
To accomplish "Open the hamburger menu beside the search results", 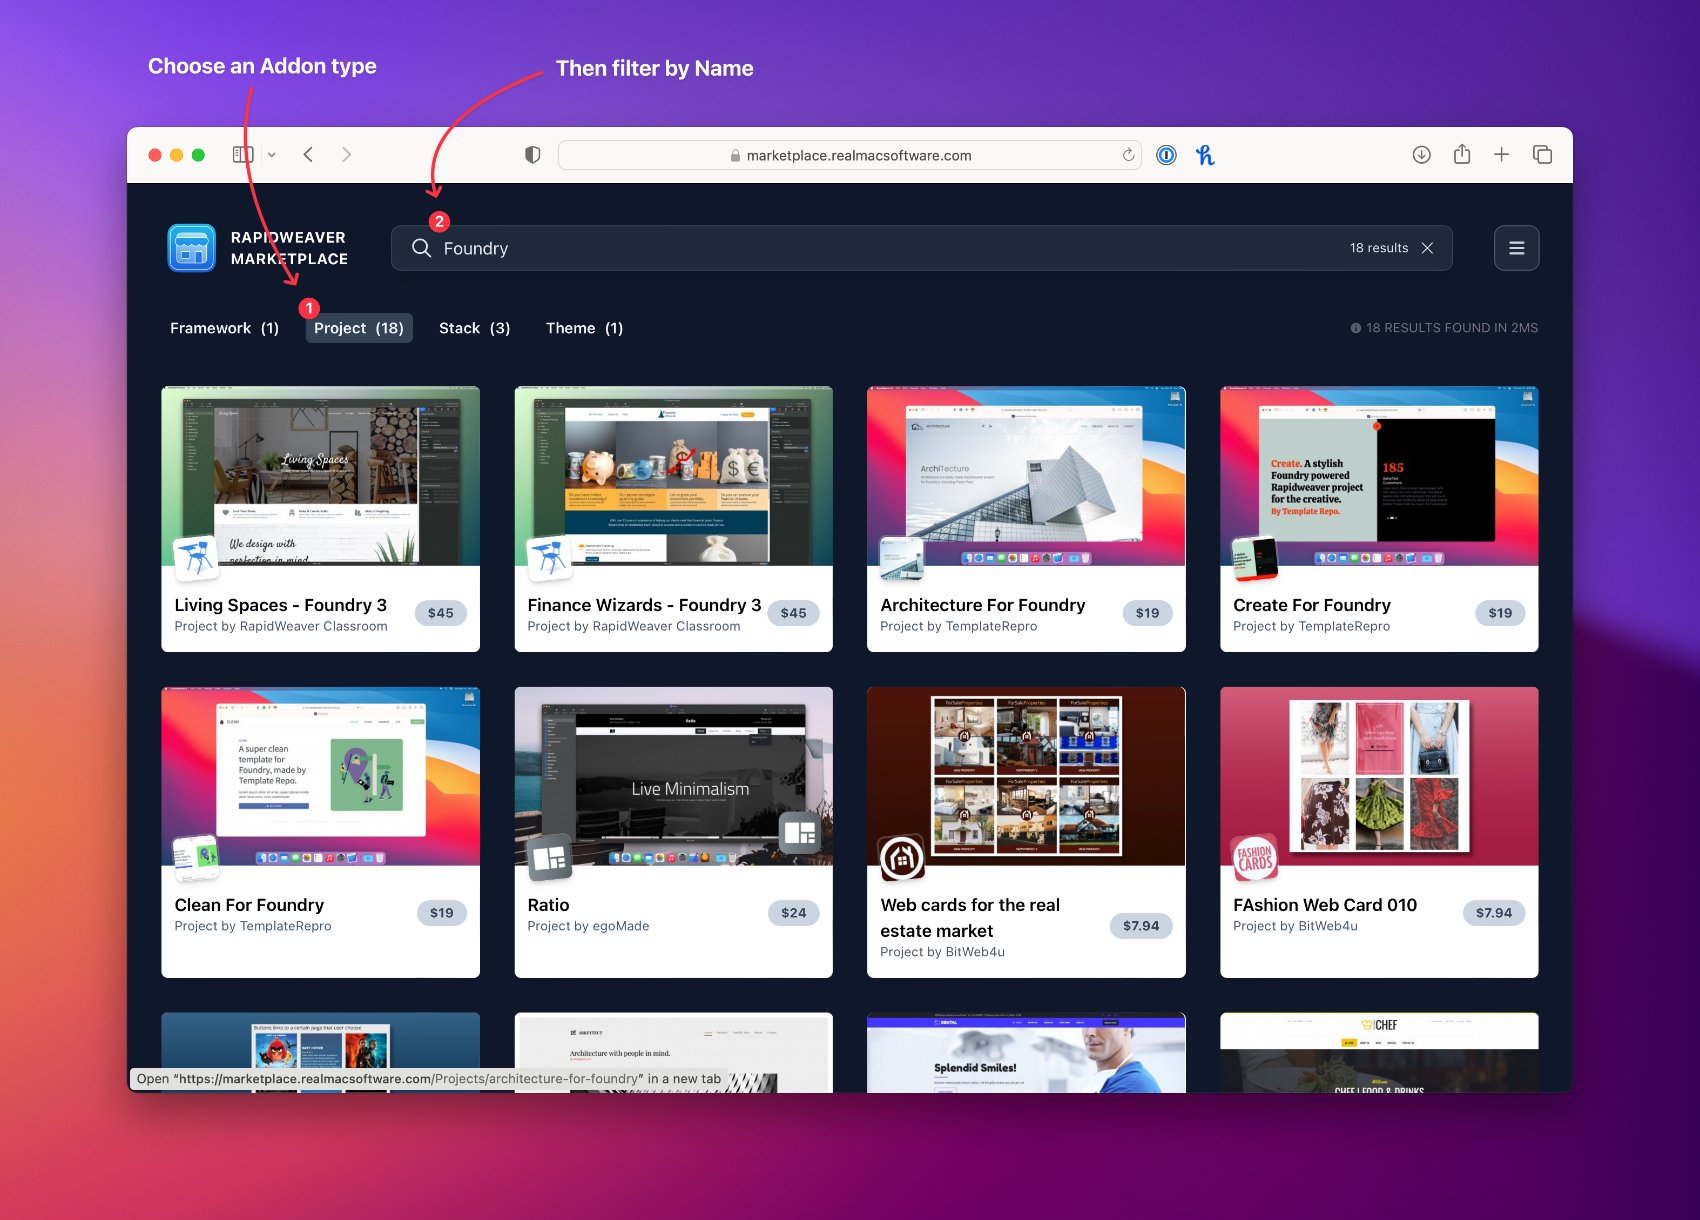I will point(1516,247).
